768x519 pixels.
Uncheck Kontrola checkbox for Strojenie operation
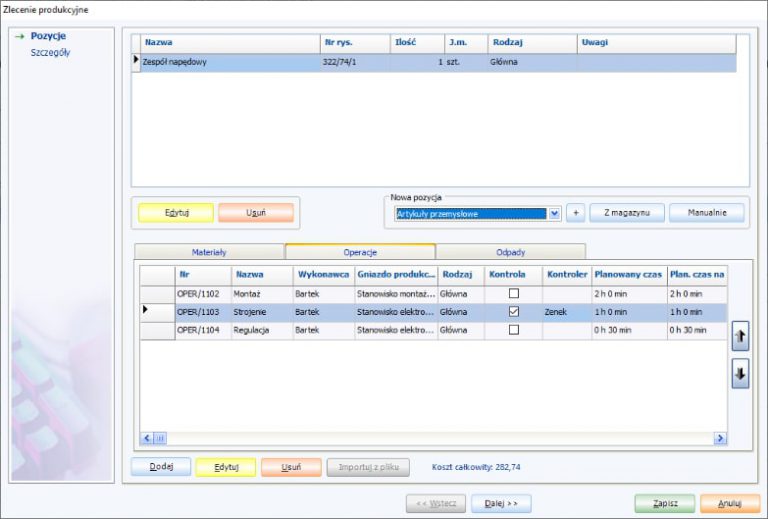pyautogui.click(x=514, y=312)
